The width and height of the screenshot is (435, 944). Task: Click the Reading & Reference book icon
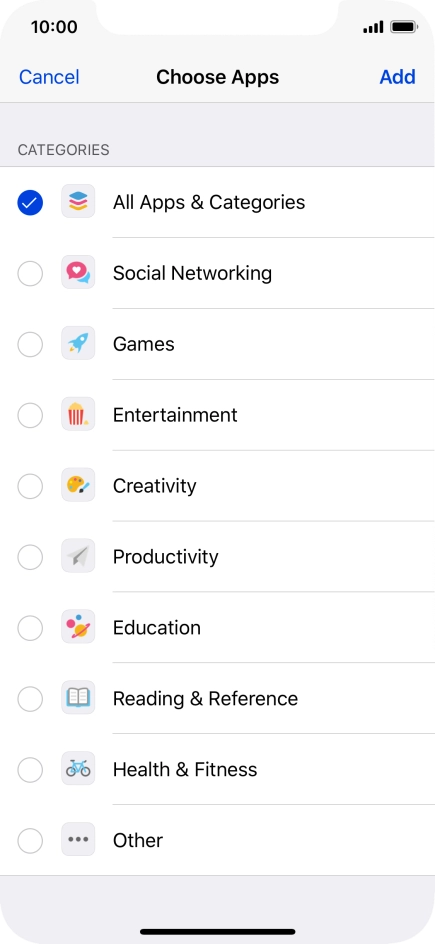tap(78, 698)
